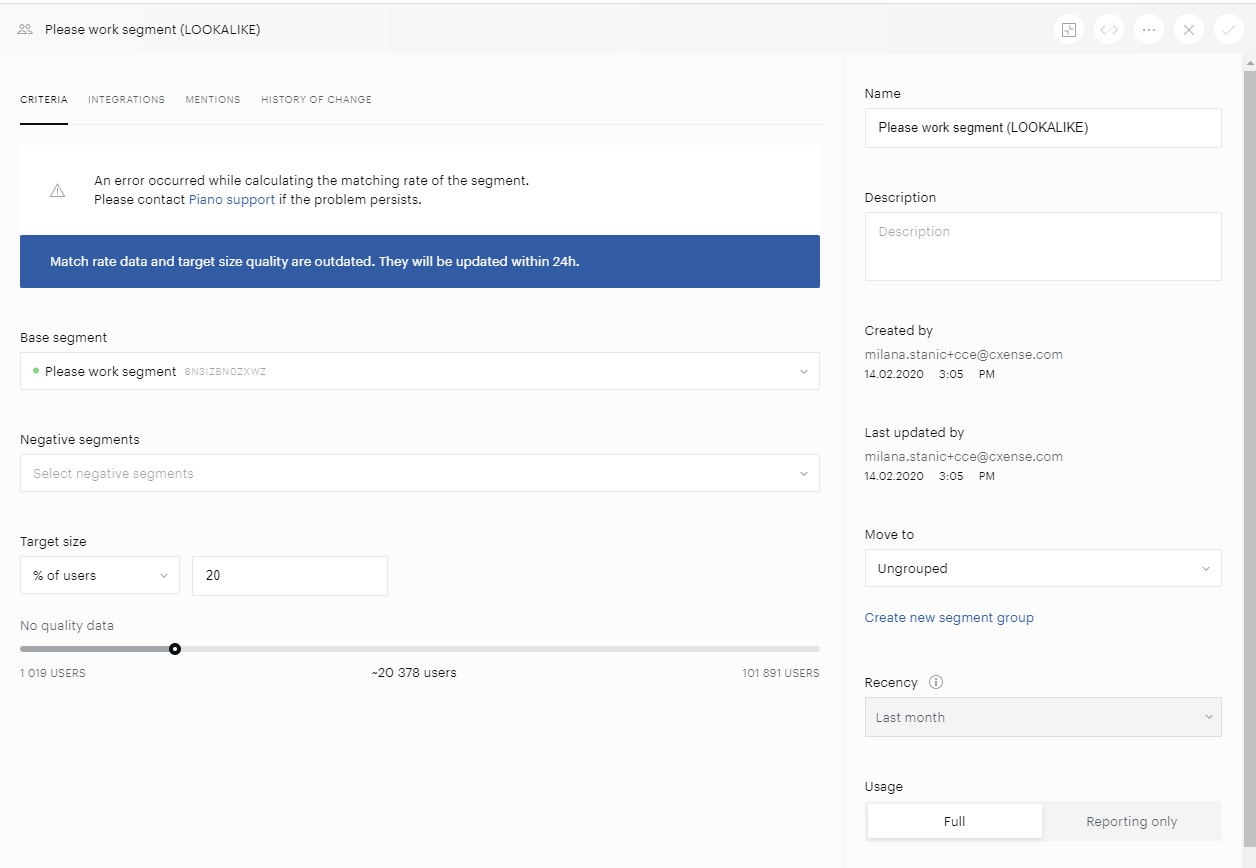Open the % of users dropdown
1256x868 pixels.
tap(100, 575)
